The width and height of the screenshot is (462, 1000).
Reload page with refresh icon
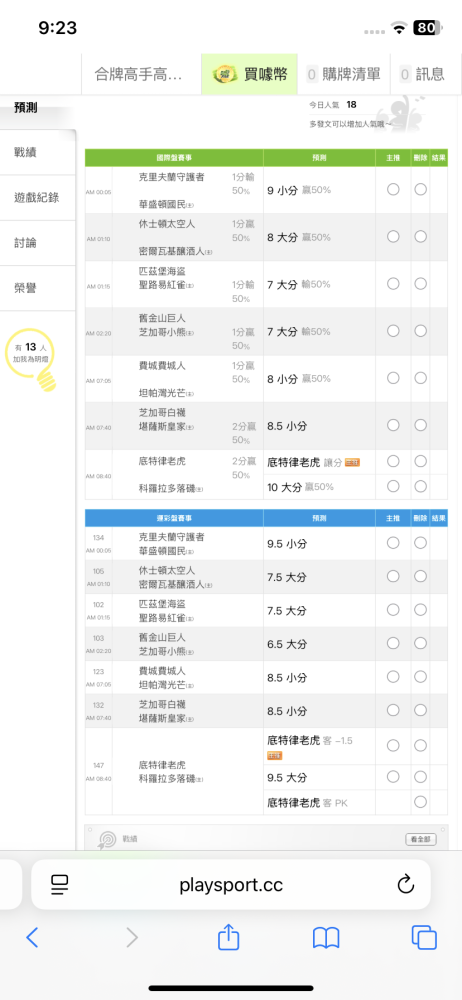pos(406,885)
